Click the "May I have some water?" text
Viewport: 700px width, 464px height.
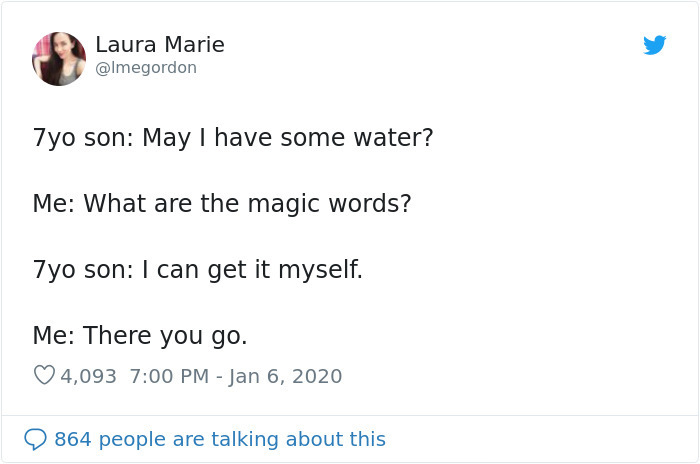tap(287, 137)
